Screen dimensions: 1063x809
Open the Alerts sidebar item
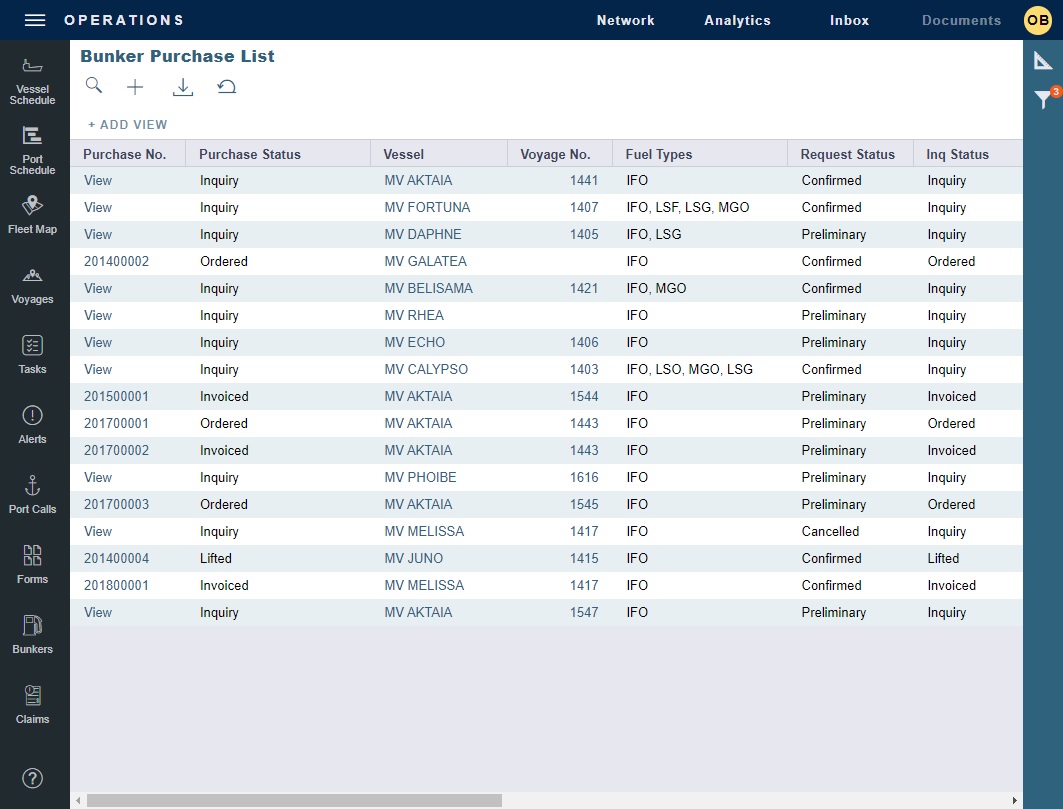[32, 425]
